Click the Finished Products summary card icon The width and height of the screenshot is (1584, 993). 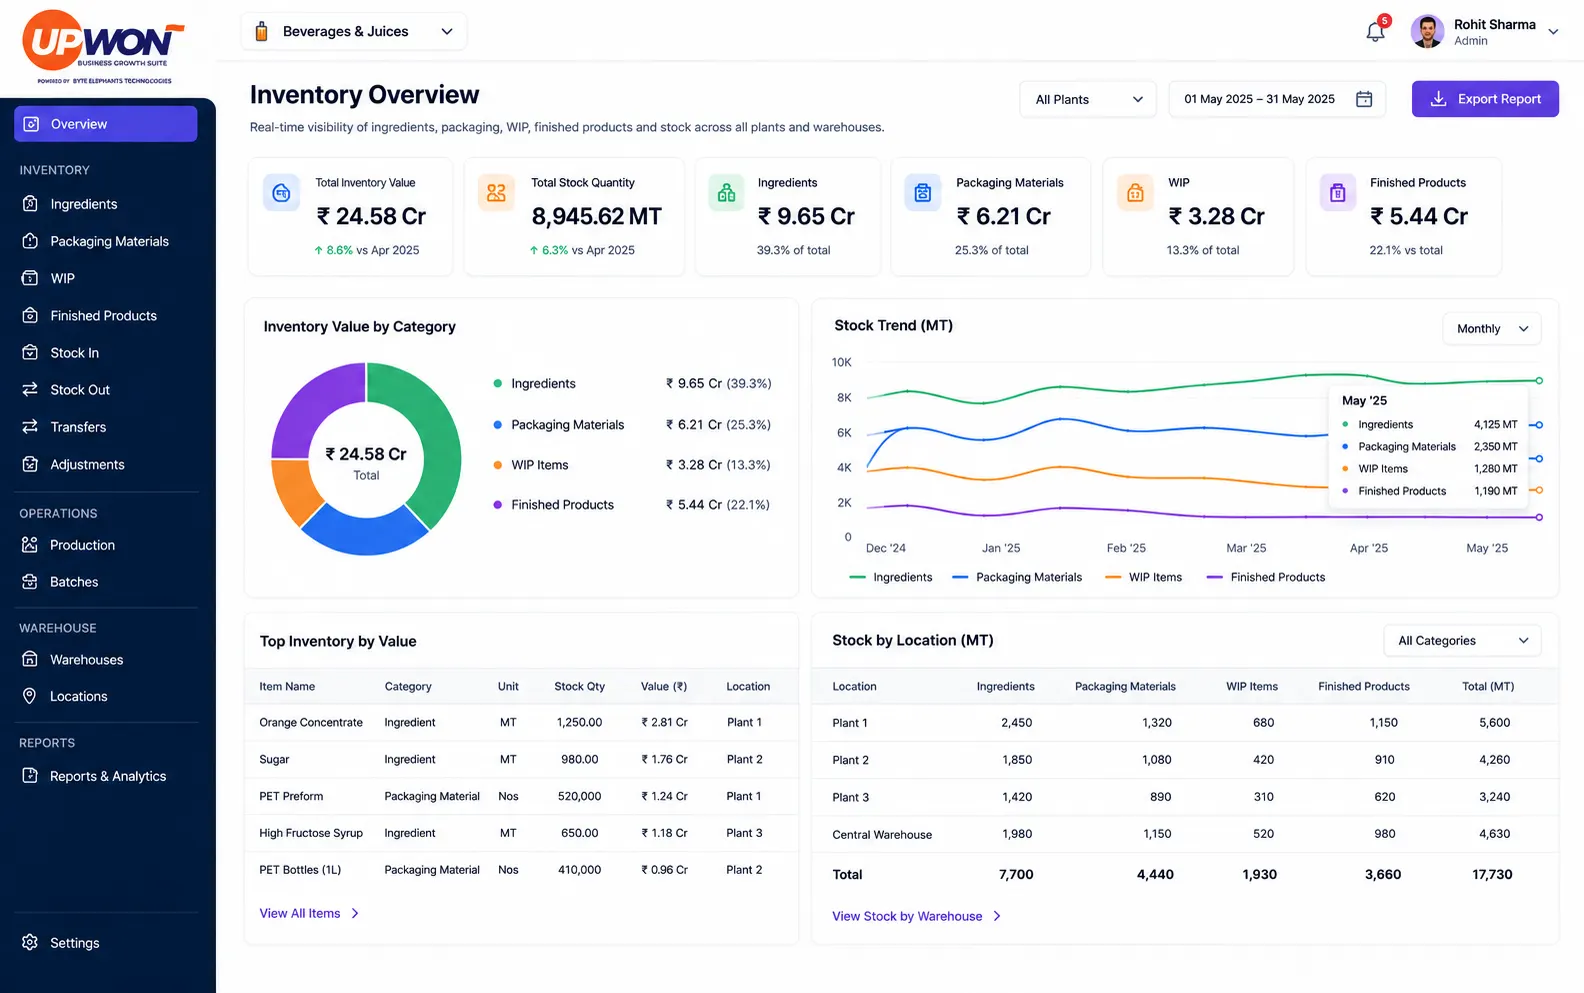(x=1338, y=193)
